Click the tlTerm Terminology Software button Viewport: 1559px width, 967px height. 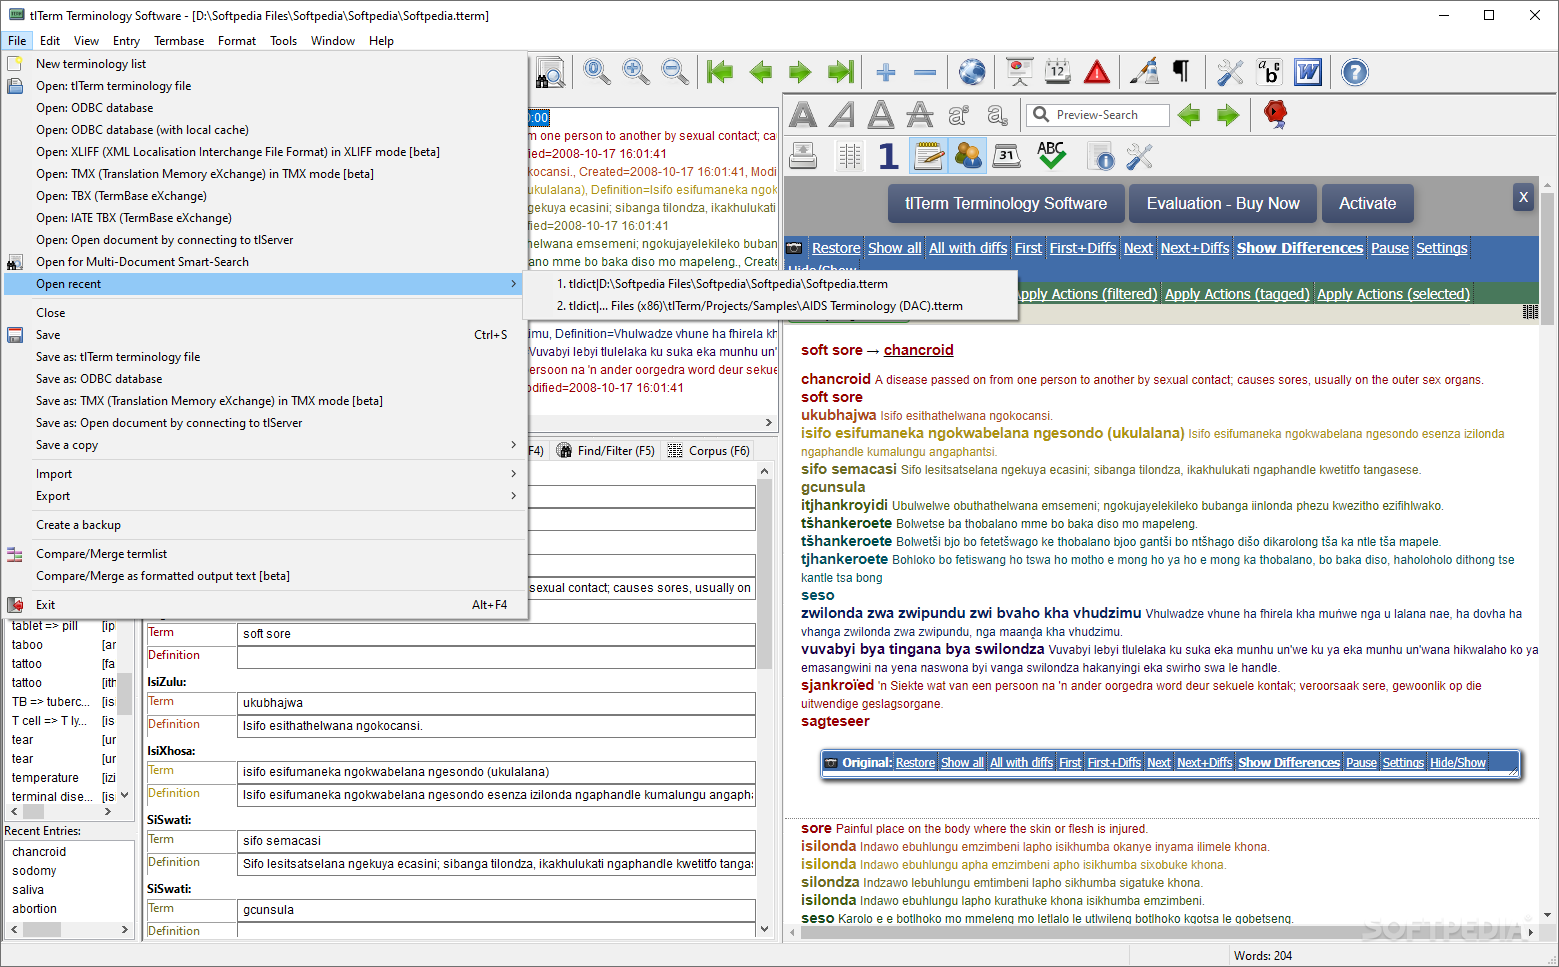[1006, 203]
